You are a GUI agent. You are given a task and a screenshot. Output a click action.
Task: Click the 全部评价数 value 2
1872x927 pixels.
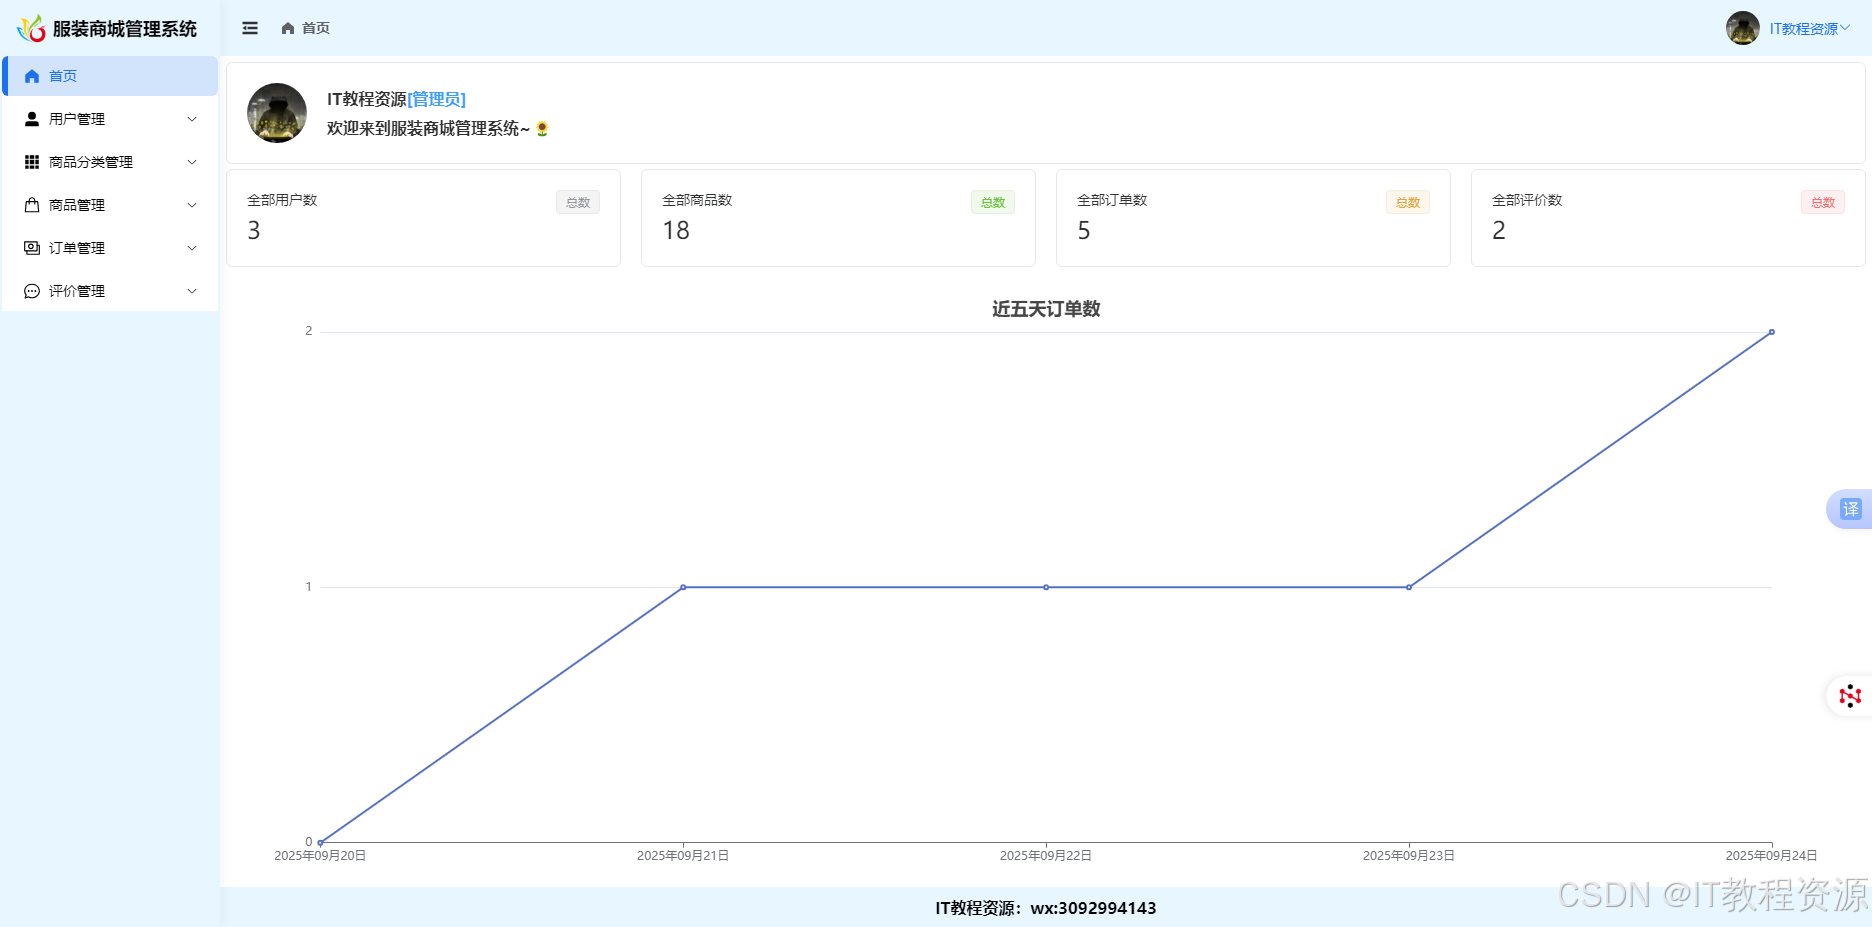[1499, 231]
